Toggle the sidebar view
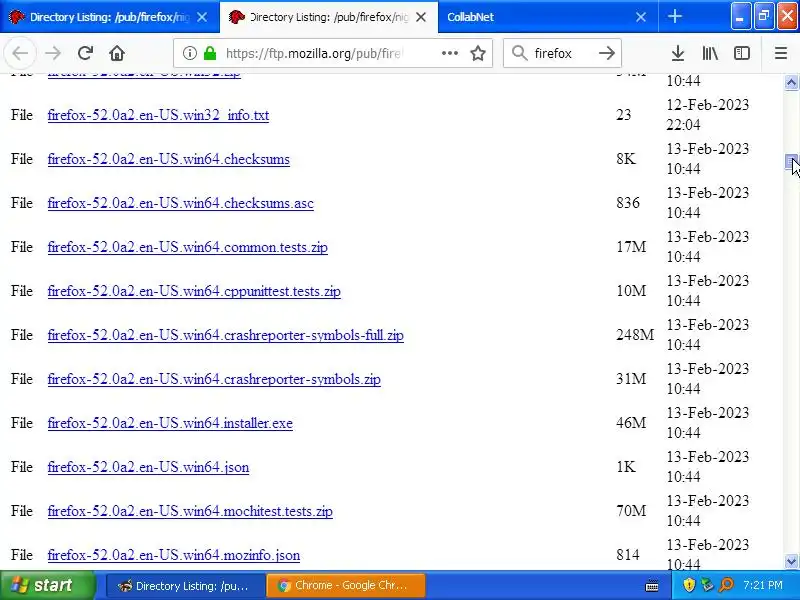This screenshot has height=600, width=800. tap(741, 53)
